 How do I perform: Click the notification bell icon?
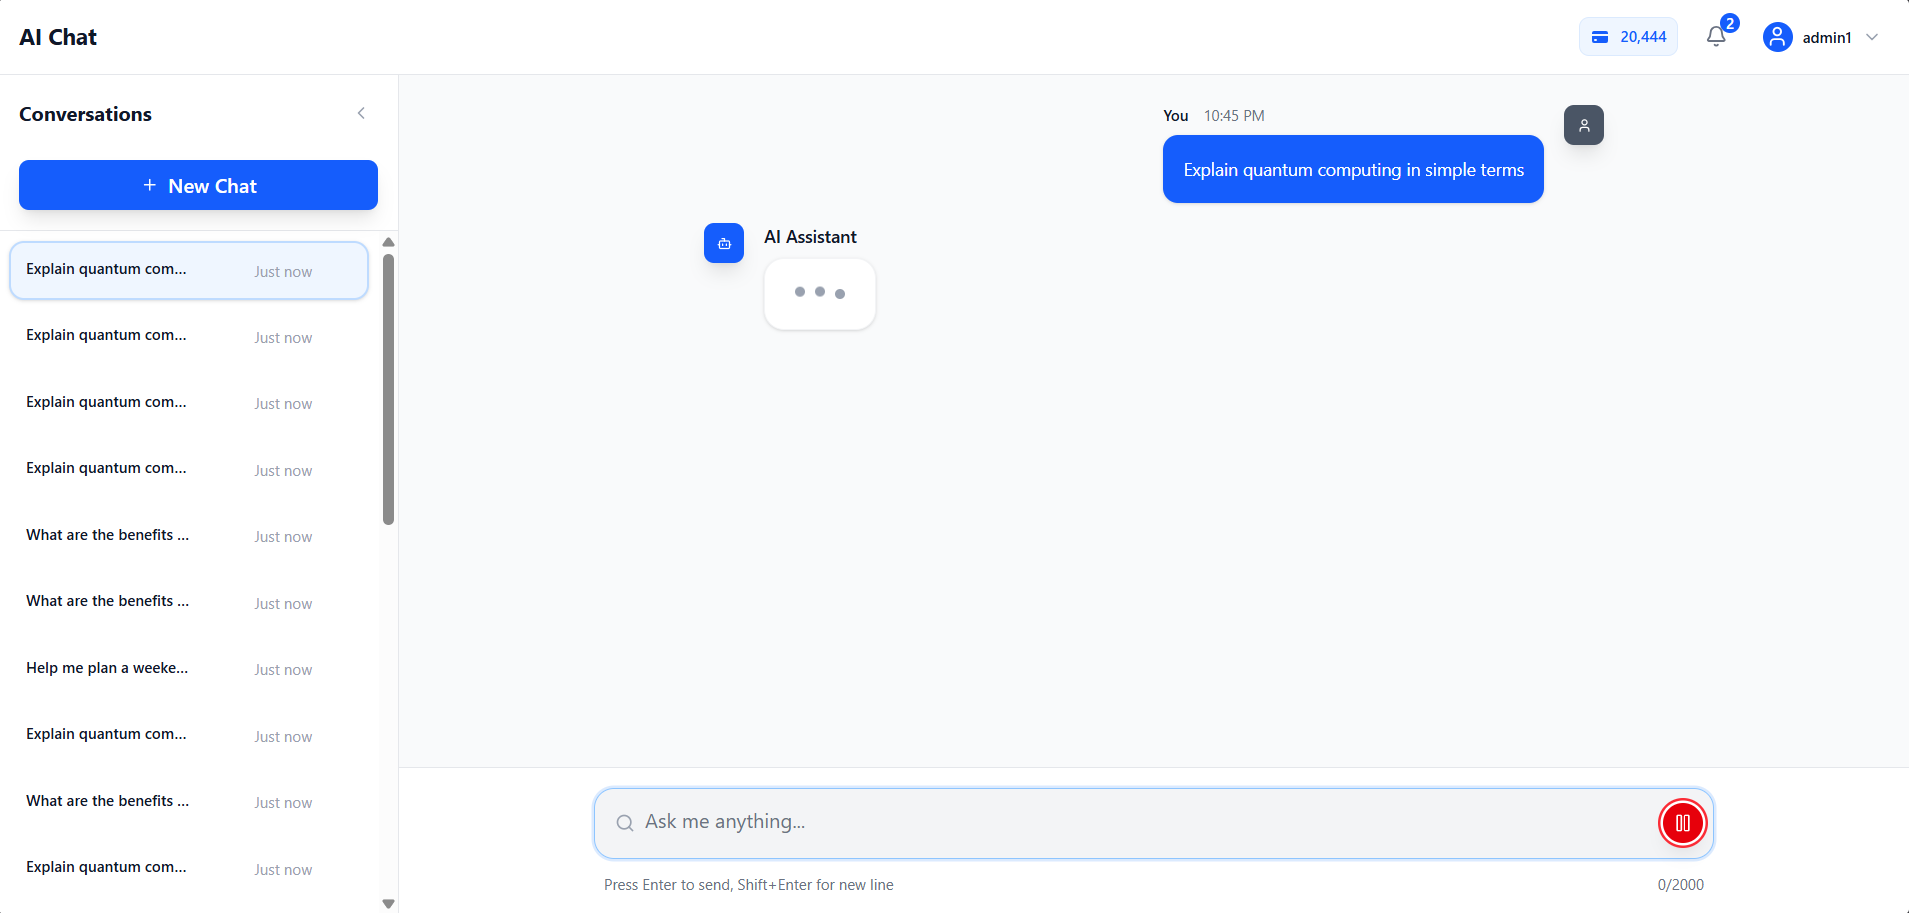click(x=1716, y=37)
